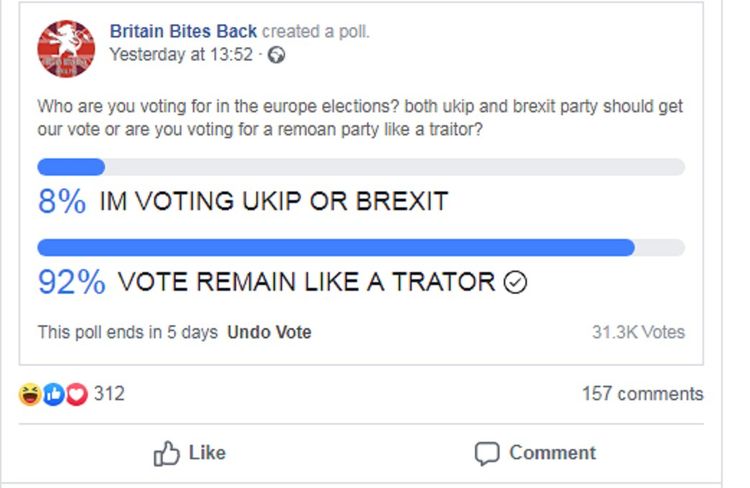The height and width of the screenshot is (488, 750).
Task: Open the Britain Bites Back profile picture
Action: coord(66,48)
